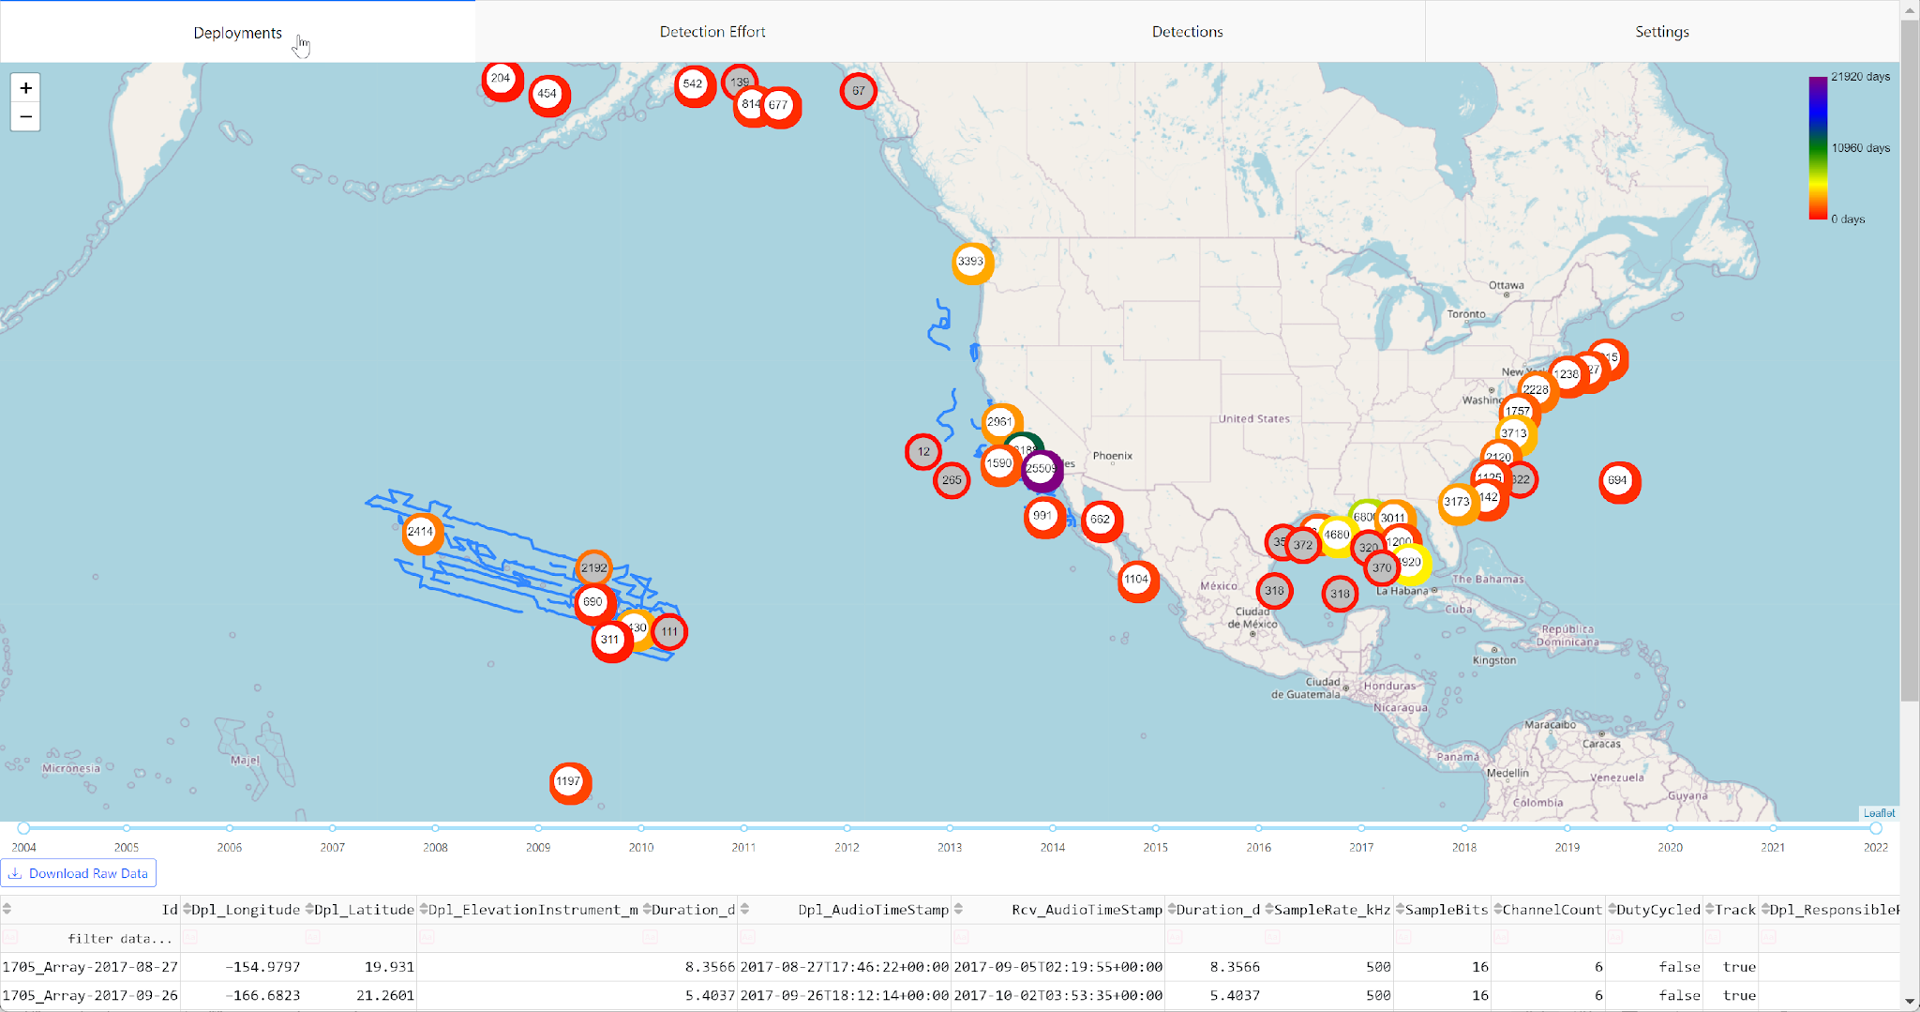
Task: Select the 204 deployment marker near Alaska
Action: [x=501, y=78]
